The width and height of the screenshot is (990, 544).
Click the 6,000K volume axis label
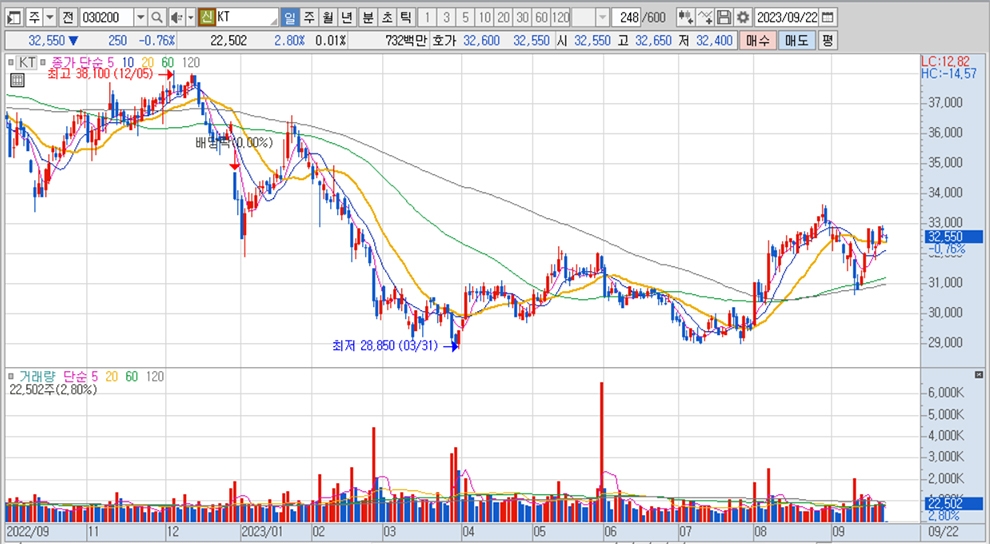coord(944,392)
